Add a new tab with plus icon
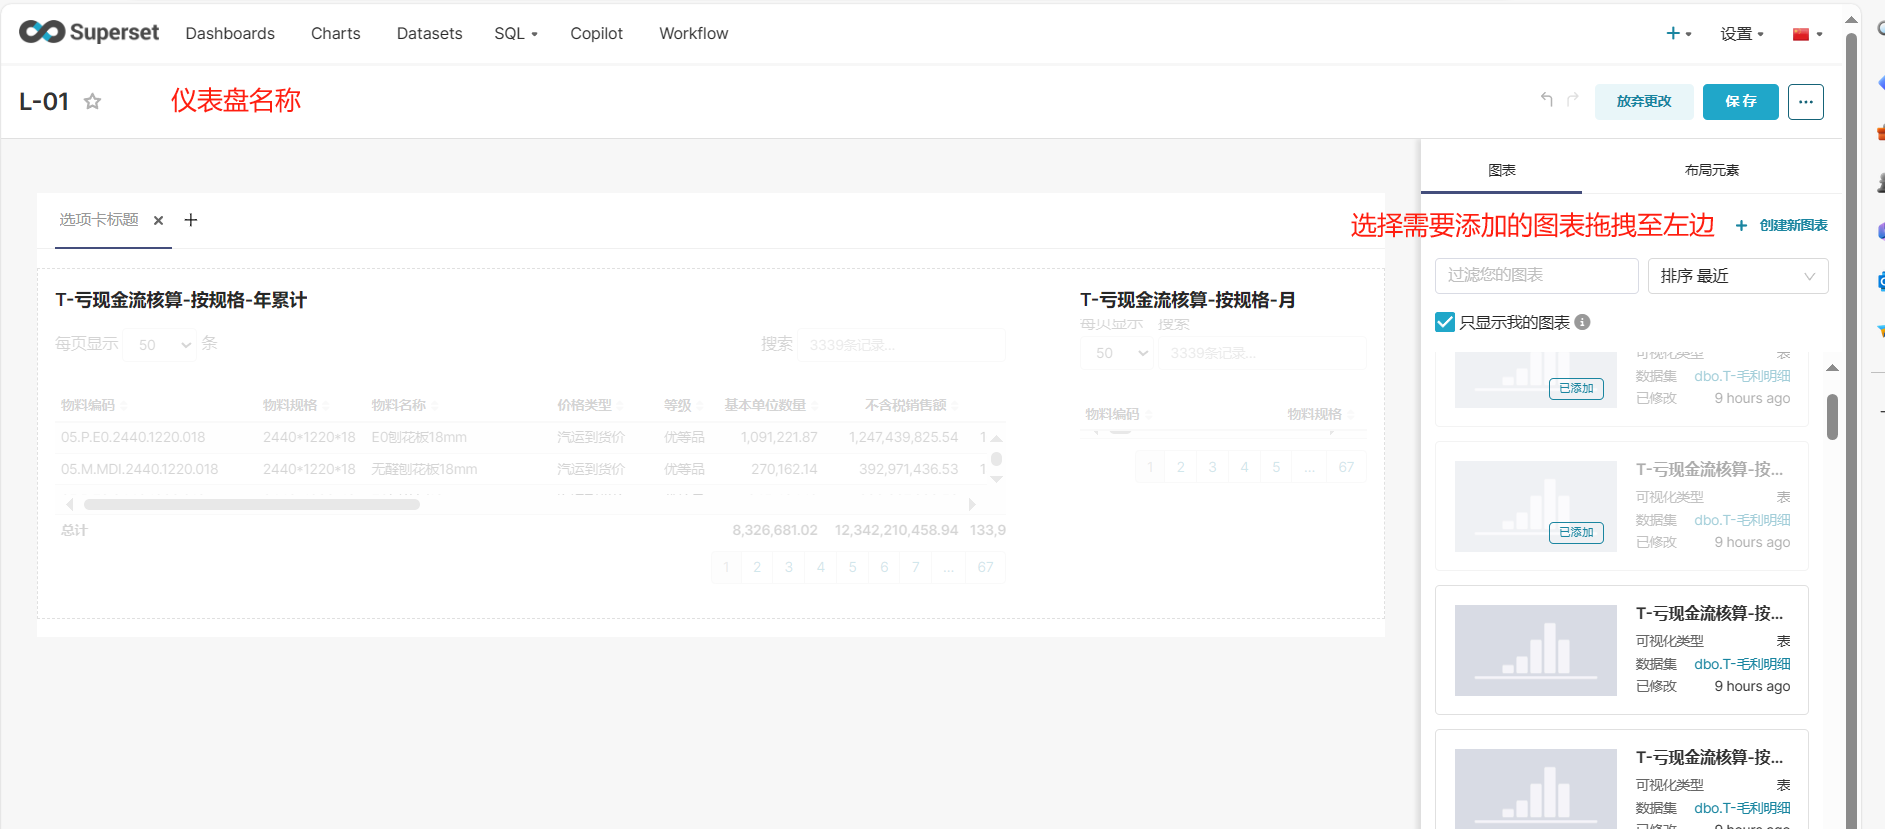1885x829 pixels. [x=191, y=220]
